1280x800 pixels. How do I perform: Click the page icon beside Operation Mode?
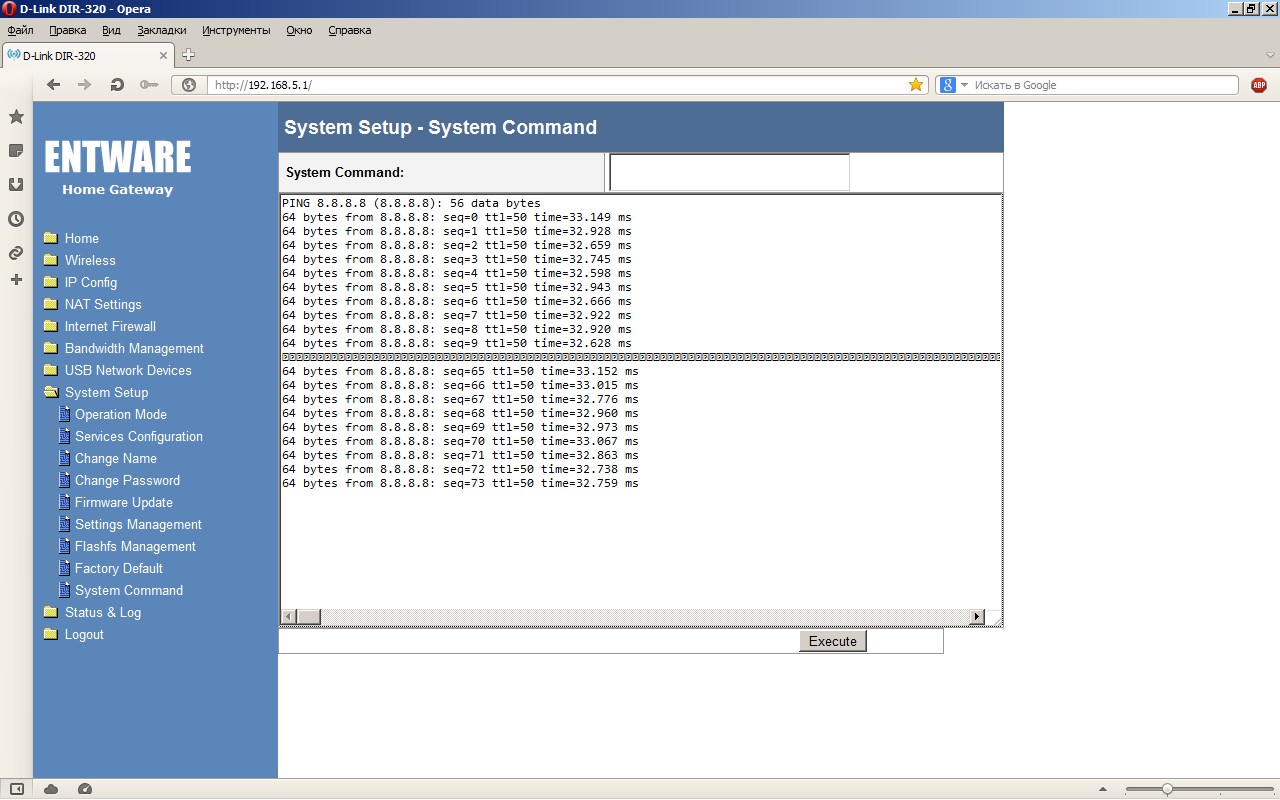[x=65, y=414]
